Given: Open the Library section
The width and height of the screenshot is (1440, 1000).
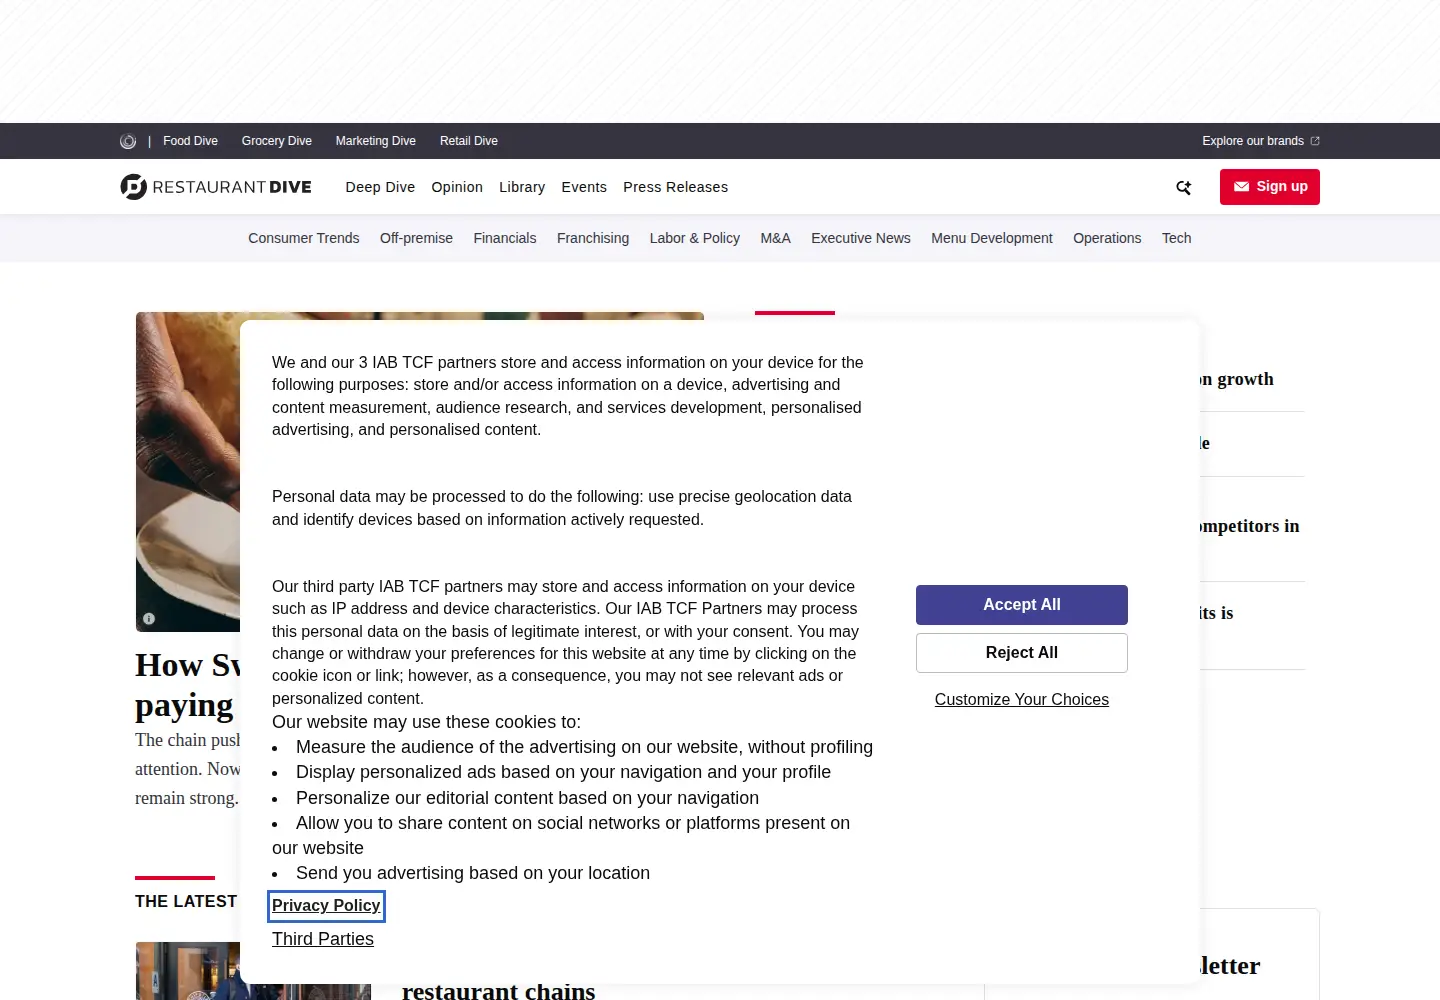Looking at the screenshot, I should [522, 187].
